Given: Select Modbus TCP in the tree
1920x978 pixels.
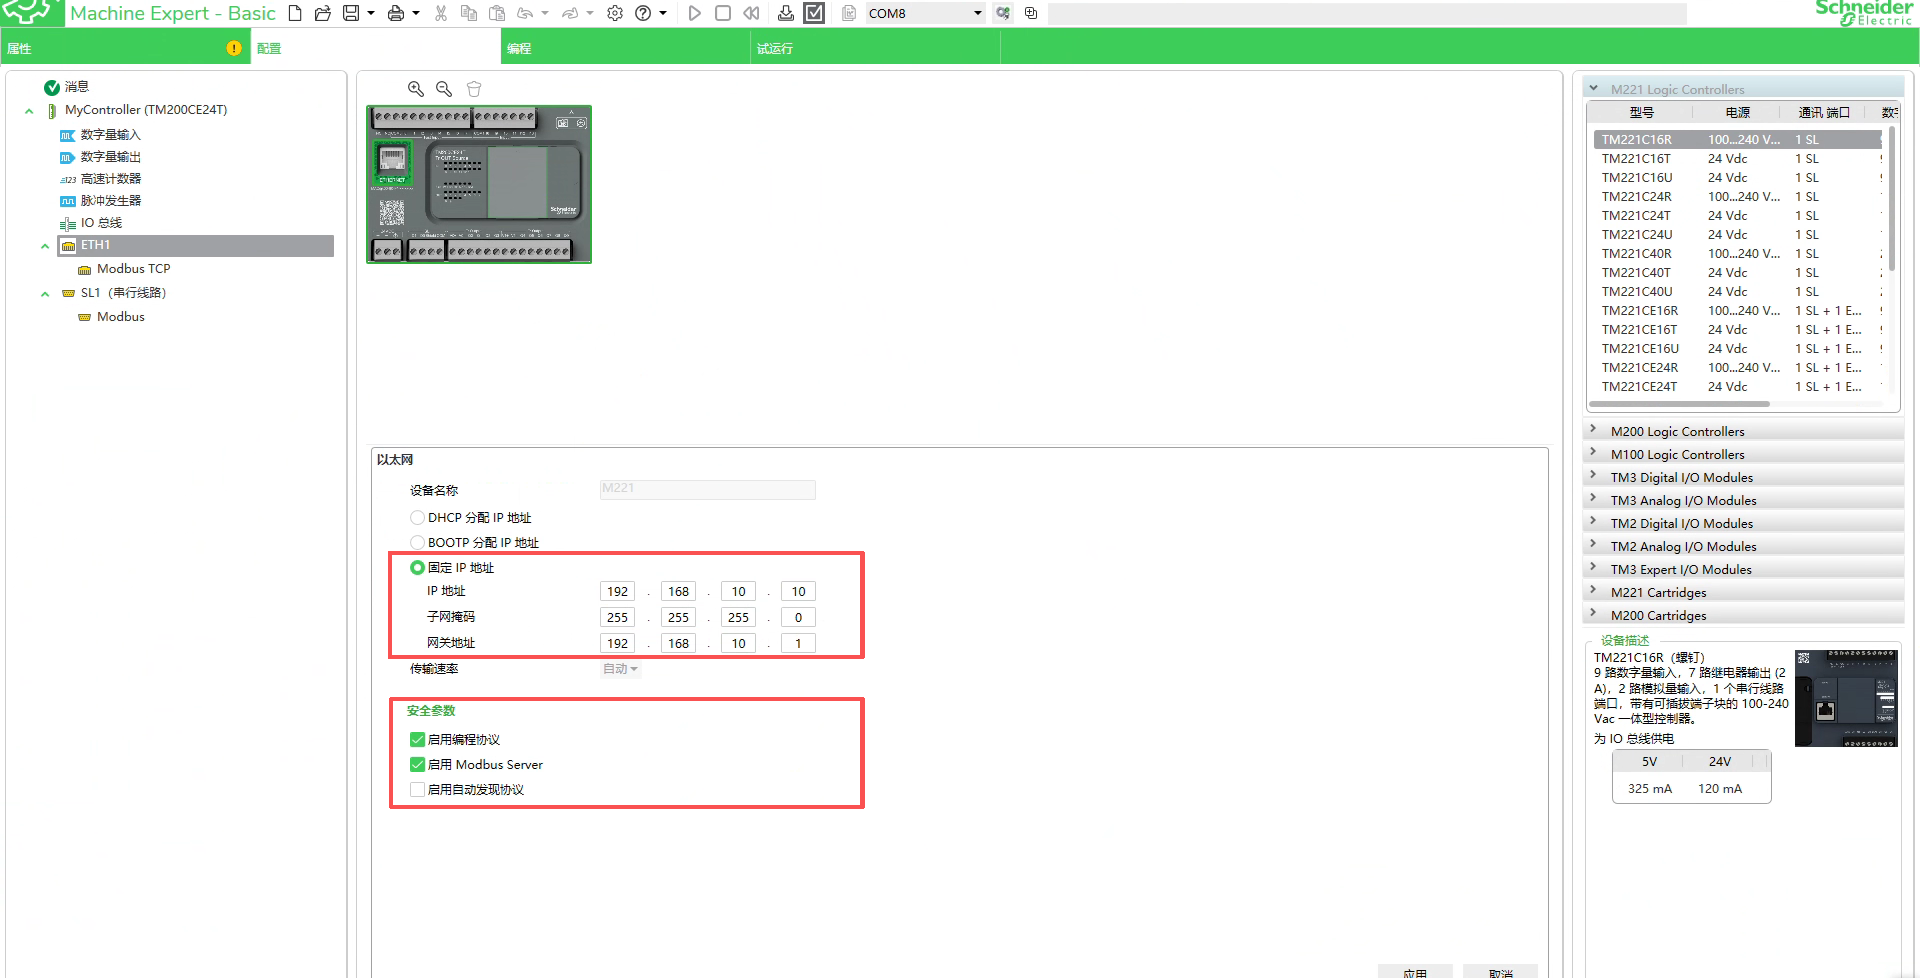Looking at the screenshot, I should [133, 269].
